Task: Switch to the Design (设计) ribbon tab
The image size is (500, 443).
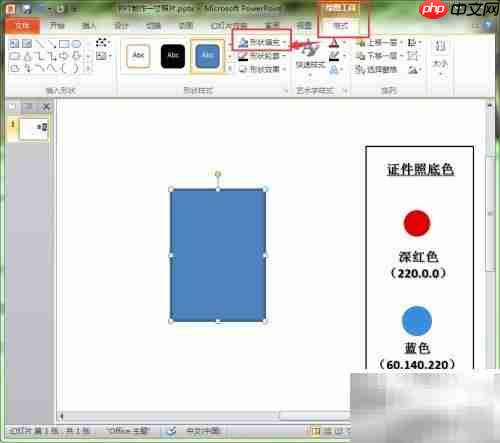Action: (x=121, y=26)
